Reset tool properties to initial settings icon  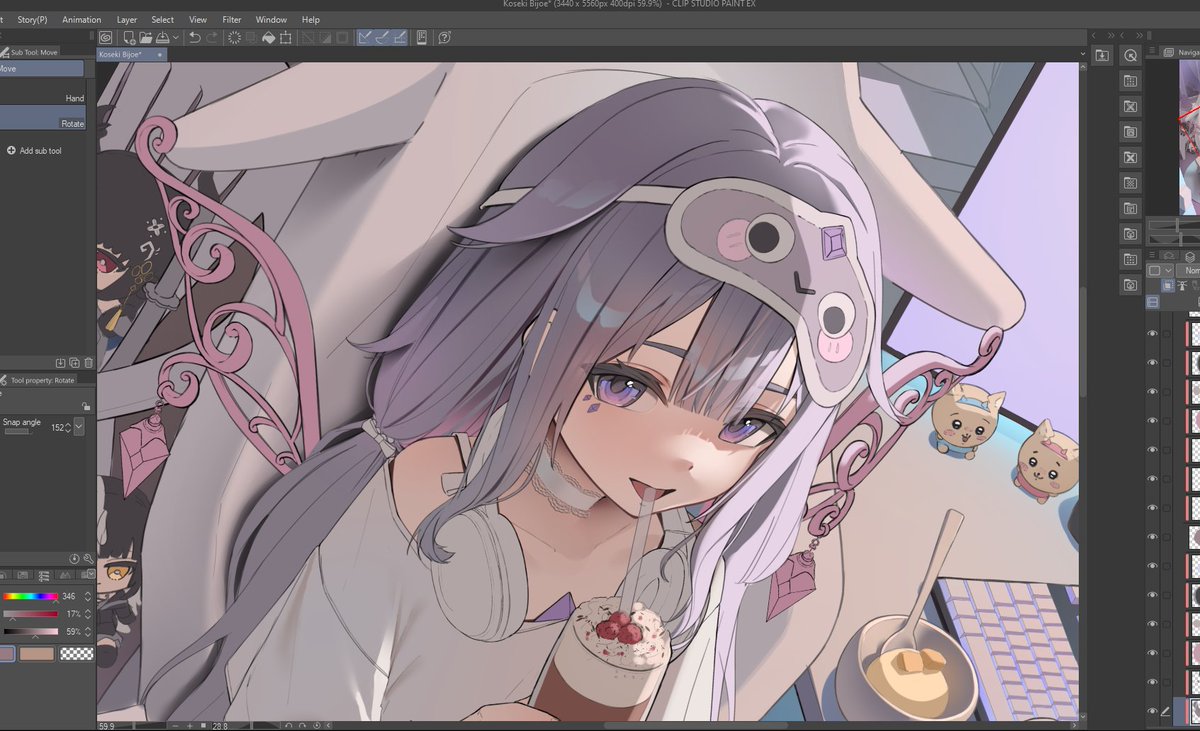click(74, 559)
